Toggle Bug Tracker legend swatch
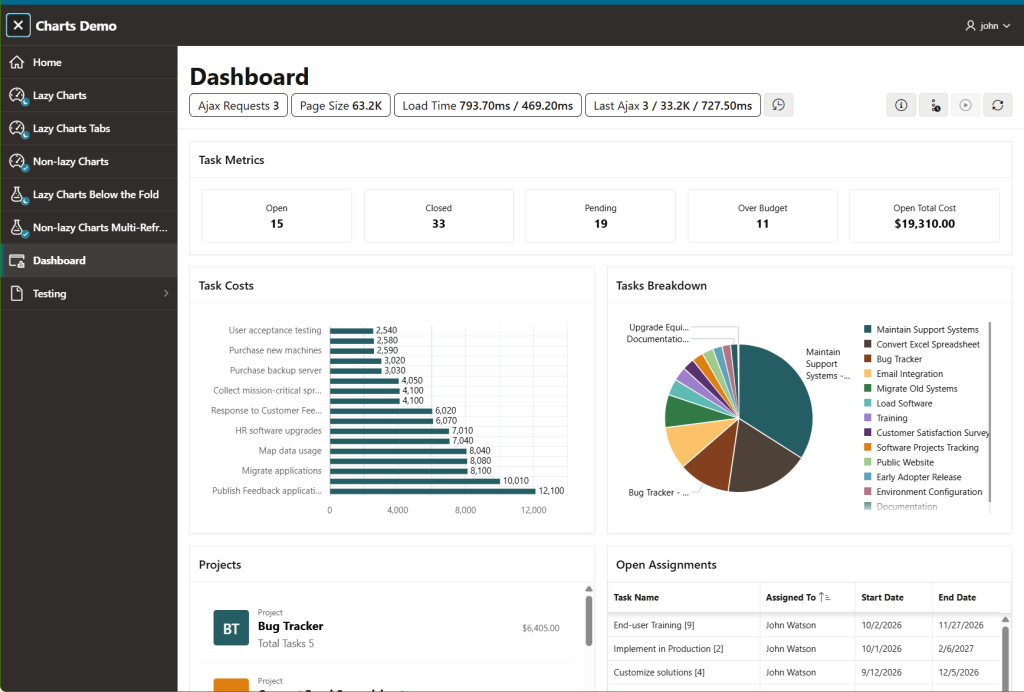Image resolution: width=1024 pixels, height=692 pixels. click(x=867, y=359)
